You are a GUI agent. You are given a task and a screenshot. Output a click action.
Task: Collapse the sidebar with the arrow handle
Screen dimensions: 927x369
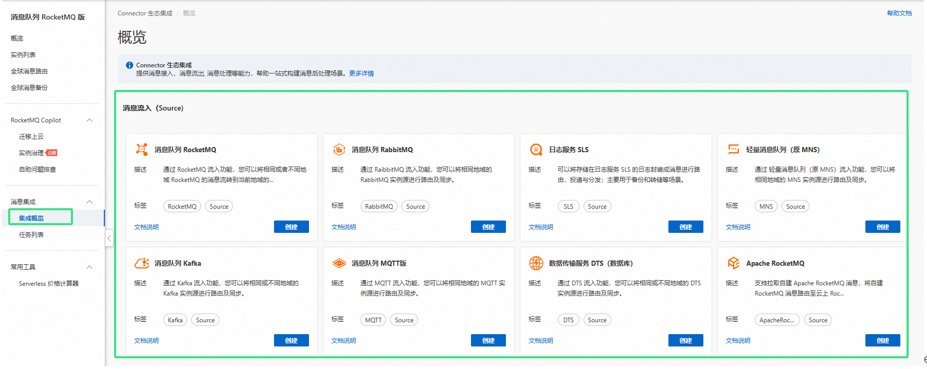click(x=109, y=238)
